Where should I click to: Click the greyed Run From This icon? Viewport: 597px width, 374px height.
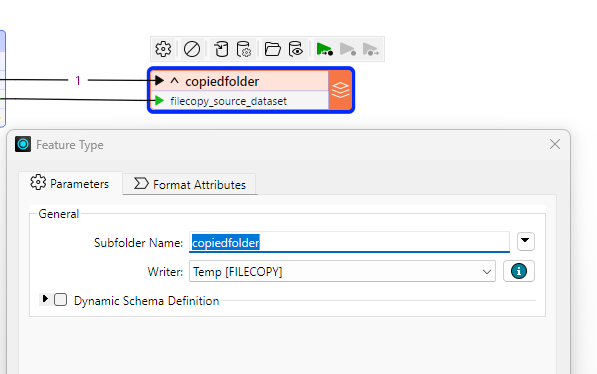point(348,49)
